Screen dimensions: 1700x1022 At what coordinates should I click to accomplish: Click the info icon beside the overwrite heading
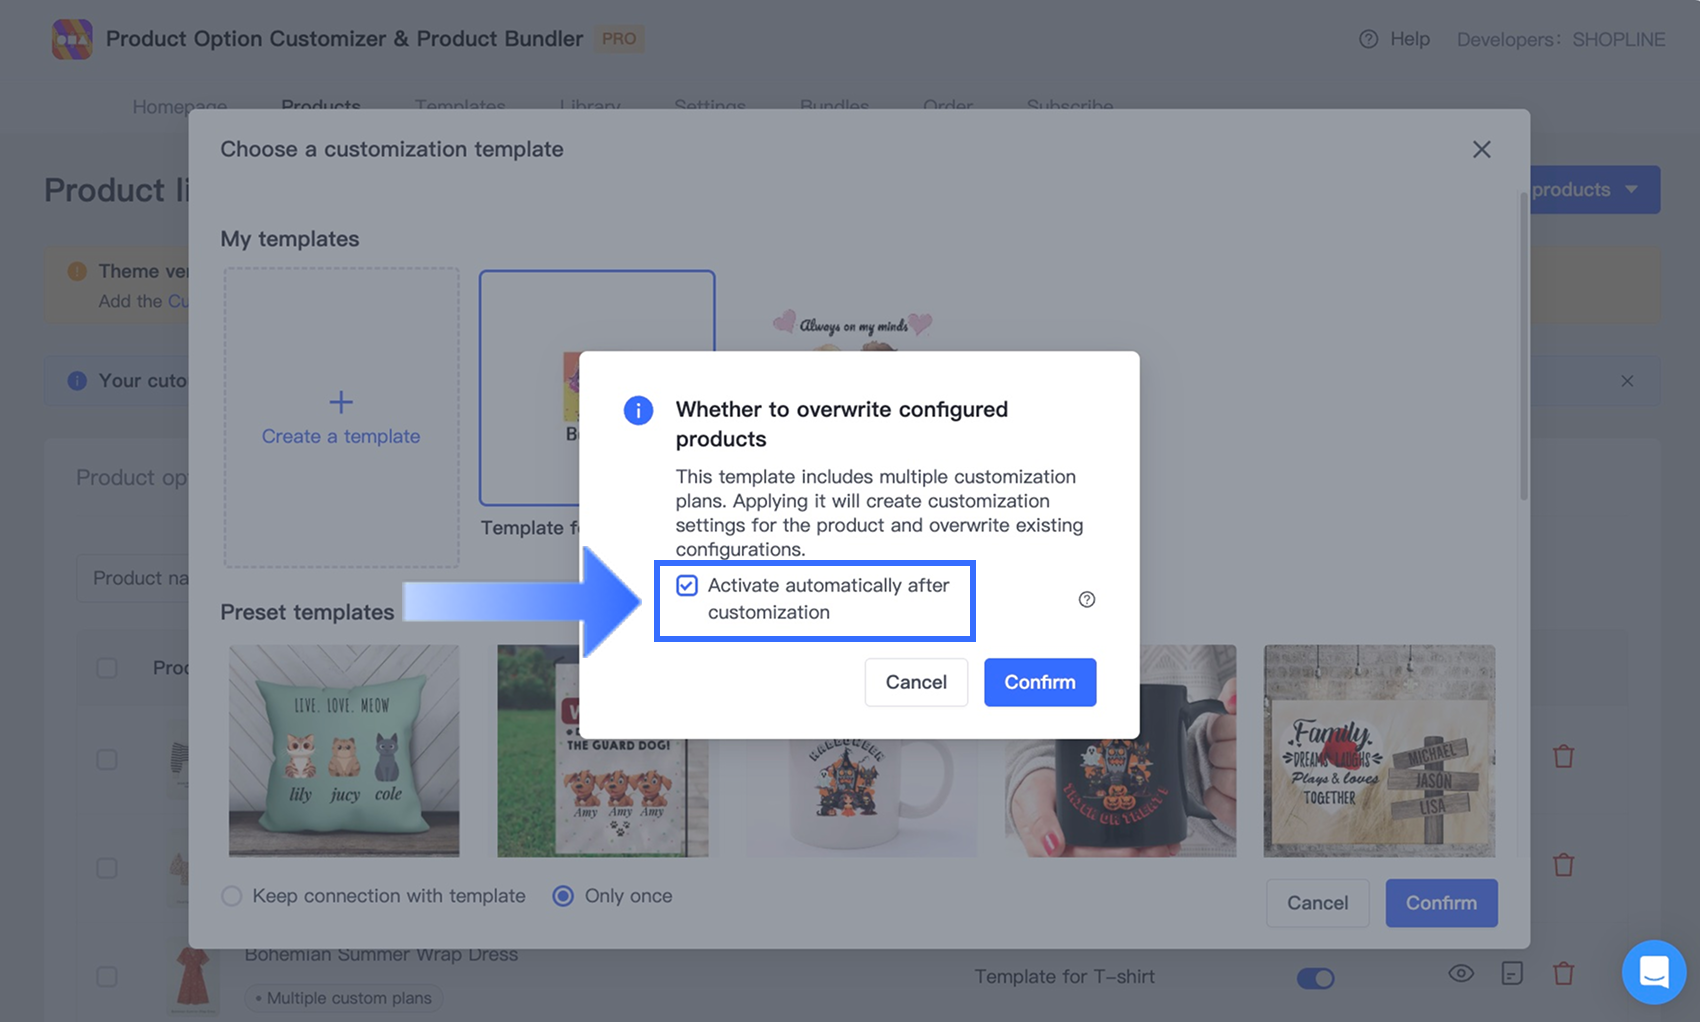(x=638, y=410)
